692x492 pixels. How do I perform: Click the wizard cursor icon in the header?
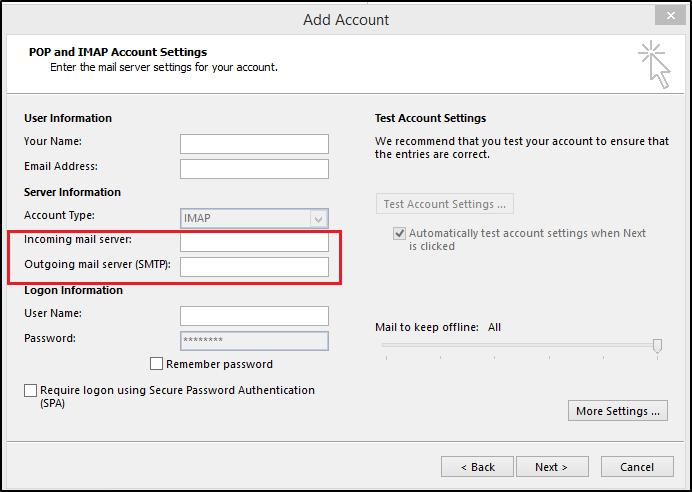(x=654, y=64)
